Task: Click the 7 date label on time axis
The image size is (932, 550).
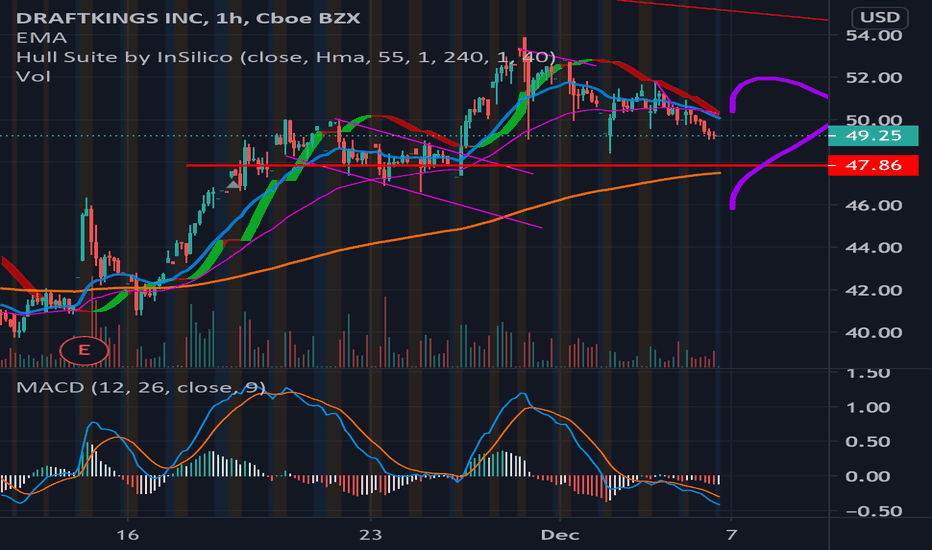Action: tap(731, 535)
